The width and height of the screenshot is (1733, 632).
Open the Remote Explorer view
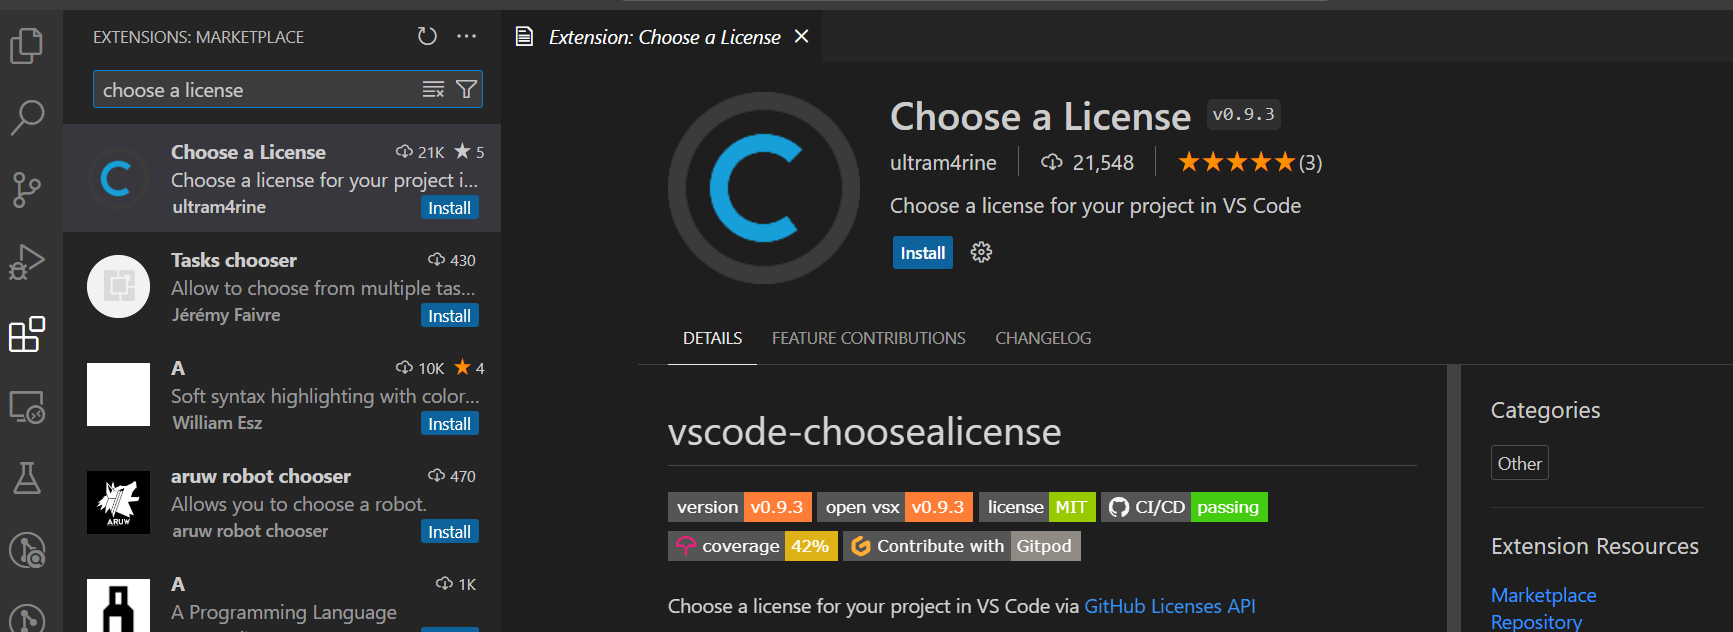click(27, 406)
